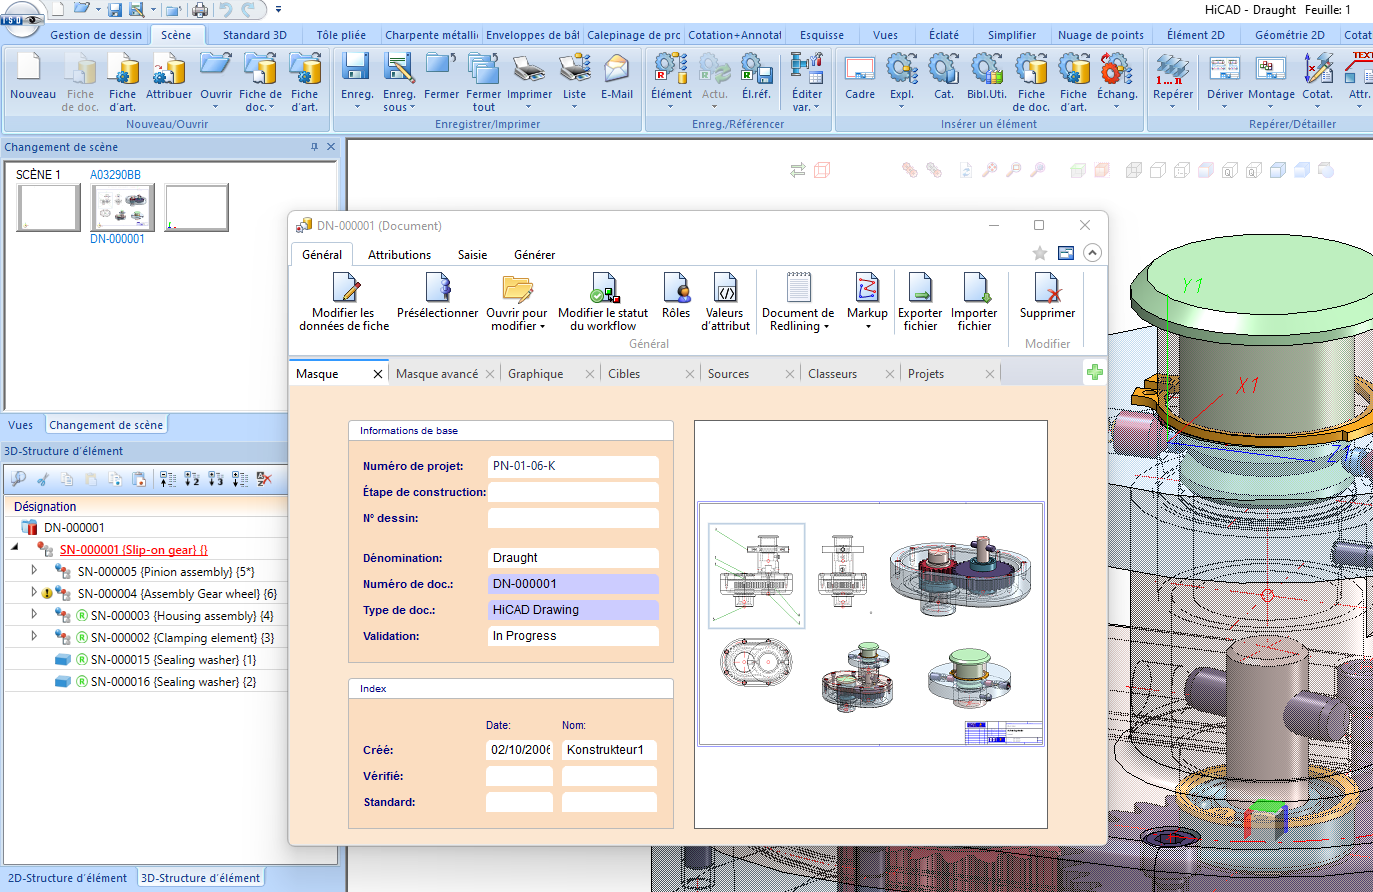Open Fiche de doc. dropdown arrow
Screen dimensions: 1373x892
click(x=270, y=108)
